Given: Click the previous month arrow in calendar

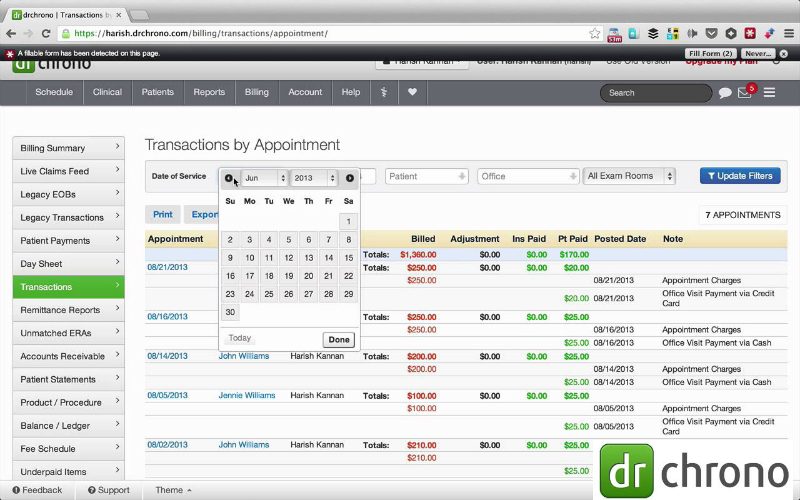Looking at the screenshot, I should coord(229,178).
